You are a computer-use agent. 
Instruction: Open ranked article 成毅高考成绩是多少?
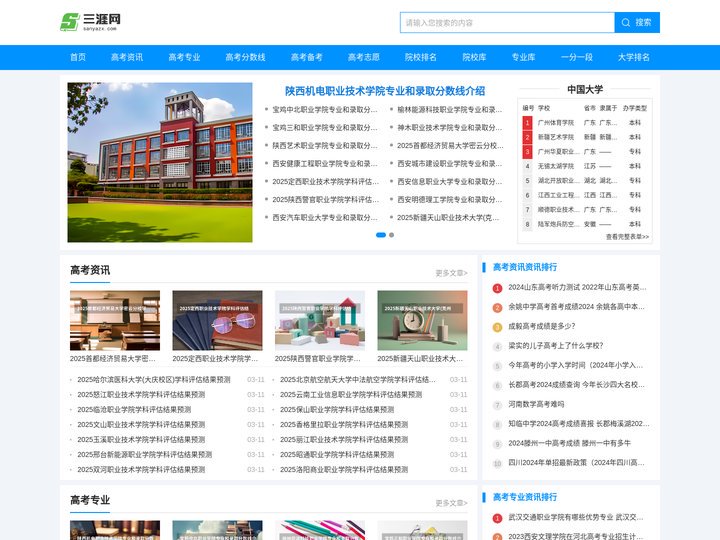pyautogui.click(x=541, y=326)
